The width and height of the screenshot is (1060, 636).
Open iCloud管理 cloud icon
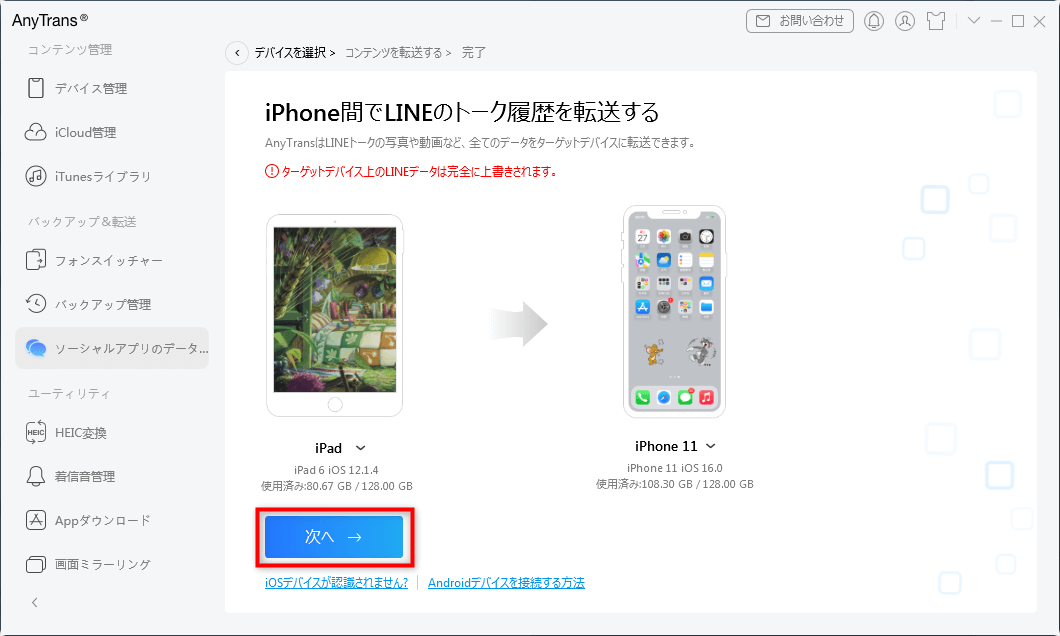pos(35,132)
